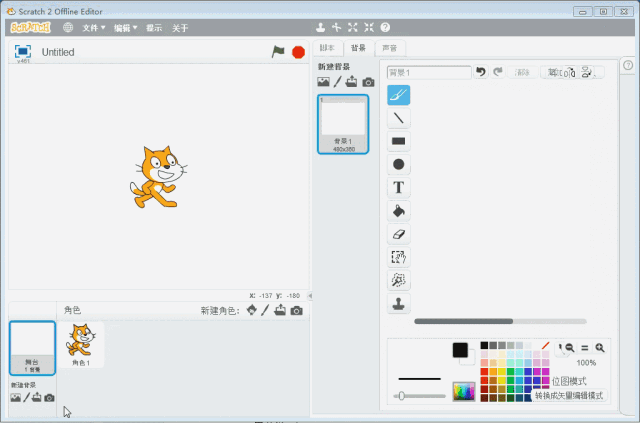The width and height of the screenshot is (640, 423).
Task: Select the 舞台 stage thumbnail
Action: (32, 348)
